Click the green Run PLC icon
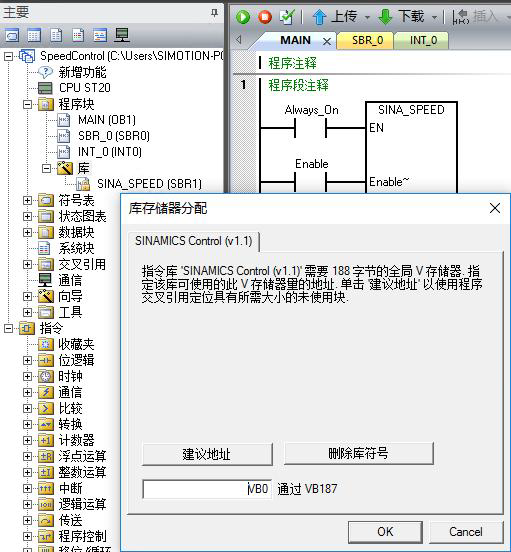Image resolution: width=511 pixels, height=552 pixels. coord(243,17)
